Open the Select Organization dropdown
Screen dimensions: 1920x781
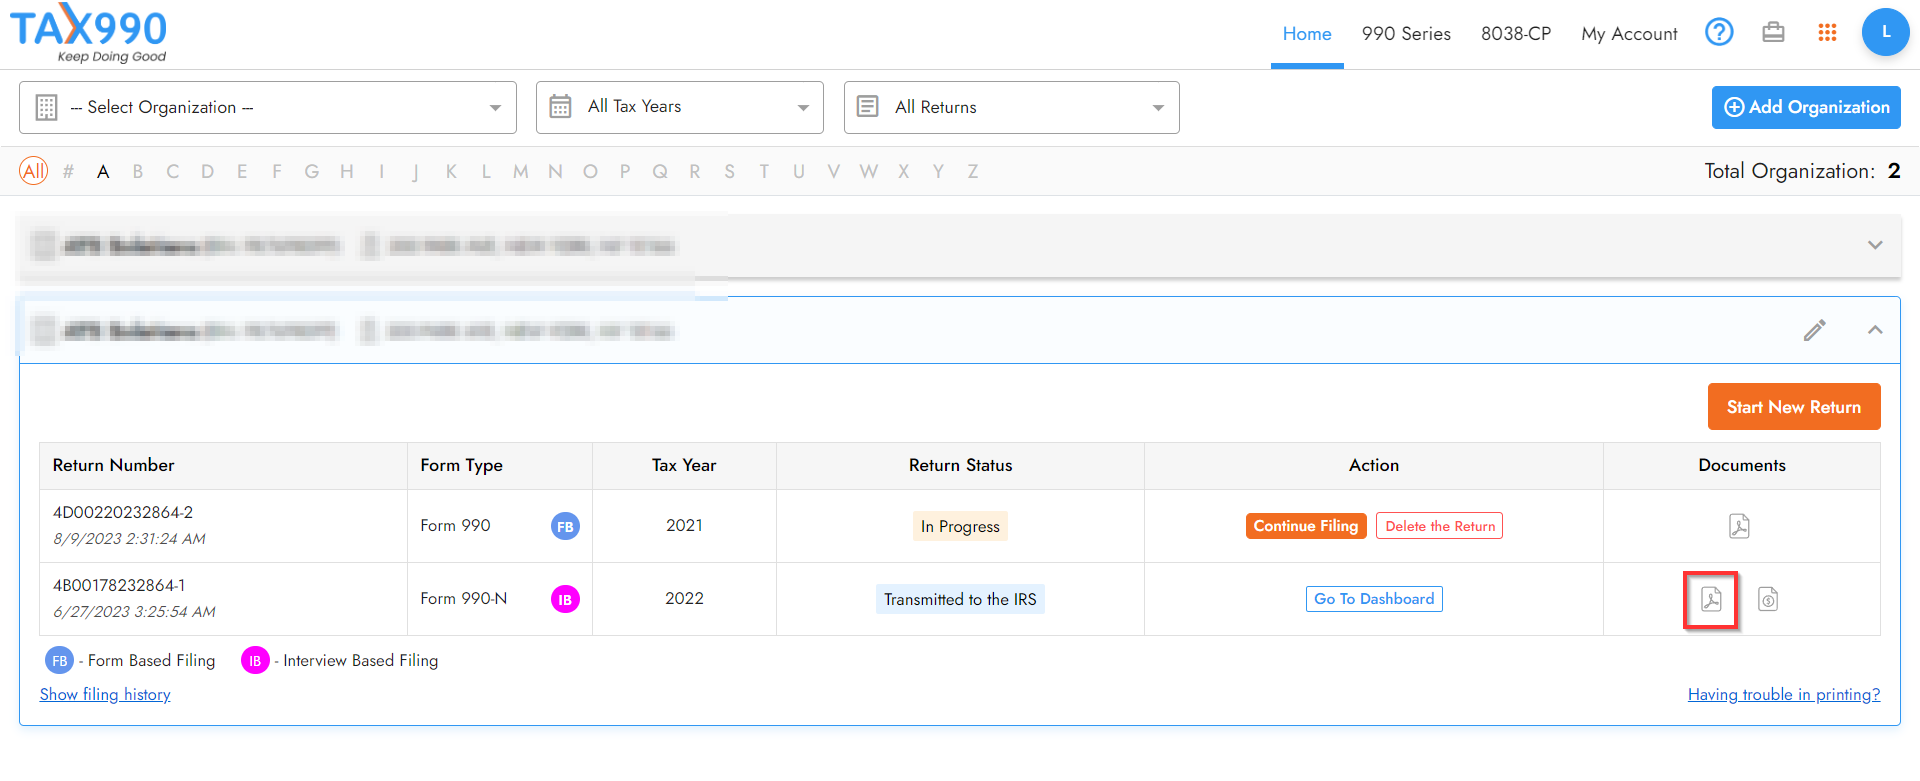pyautogui.click(x=268, y=107)
